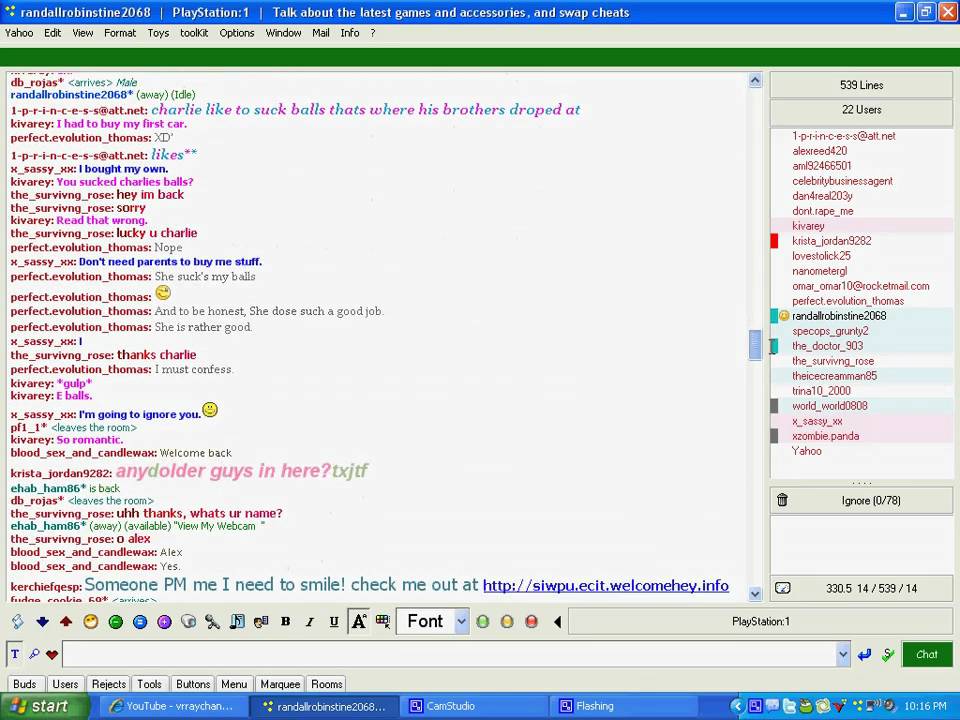Image resolution: width=960 pixels, height=720 pixels.
Task: Click the gray speech bubble icon
Action: (189, 622)
